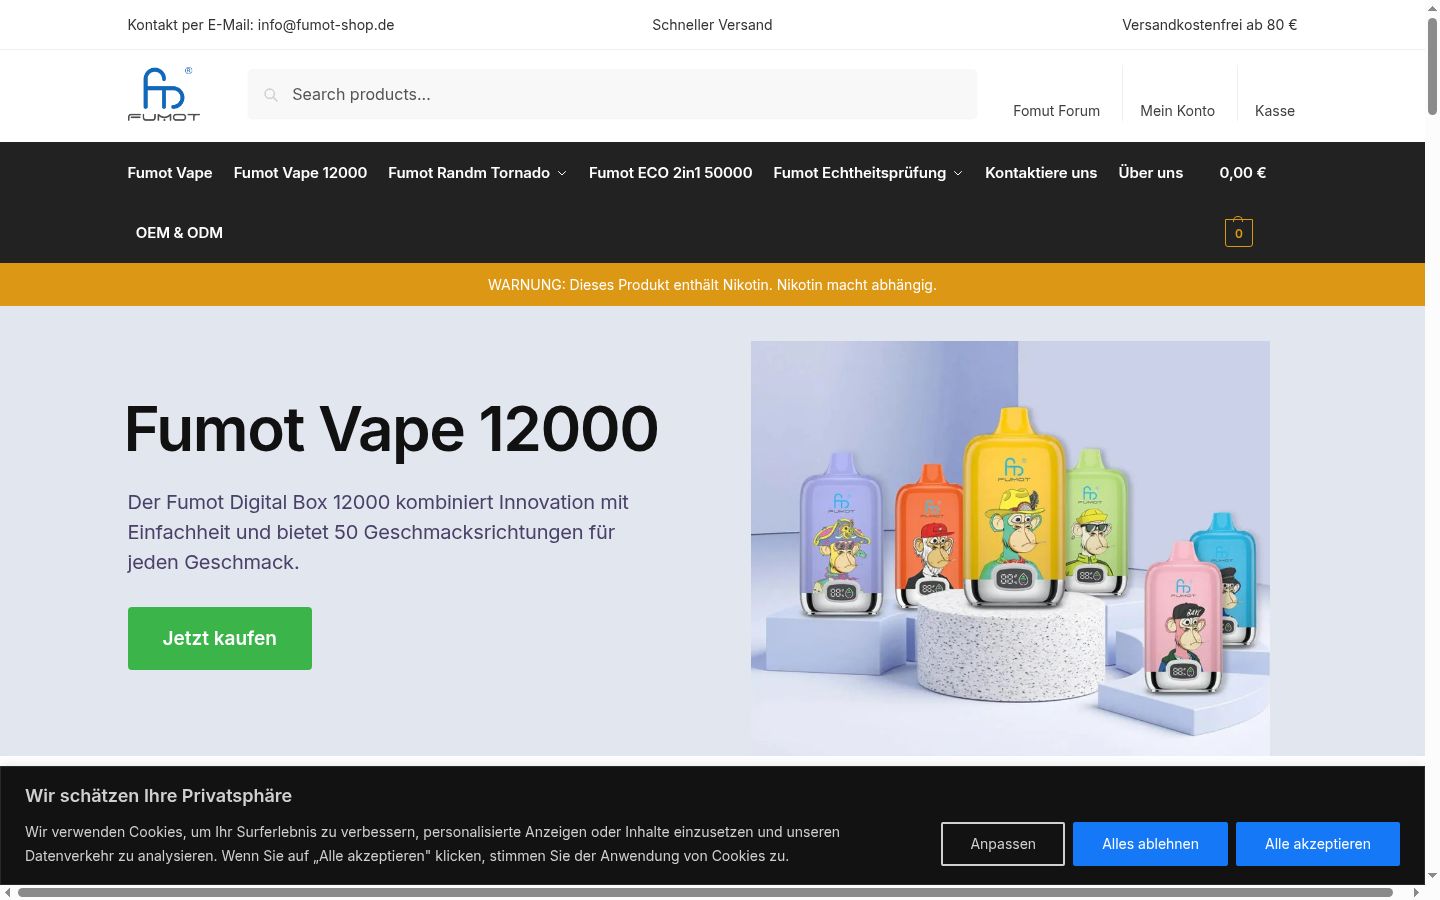Expand the Fumot Randm Tornado submenu chevron
The image size is (1440, 900).
562,173
